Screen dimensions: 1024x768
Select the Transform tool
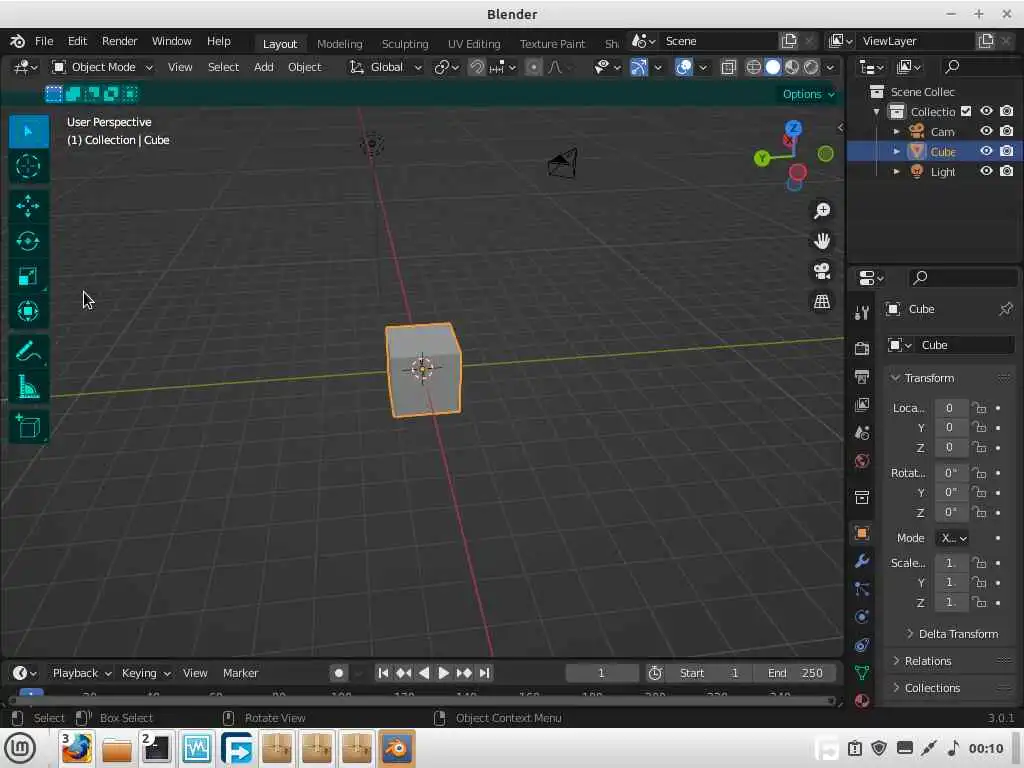coord(28,312)
